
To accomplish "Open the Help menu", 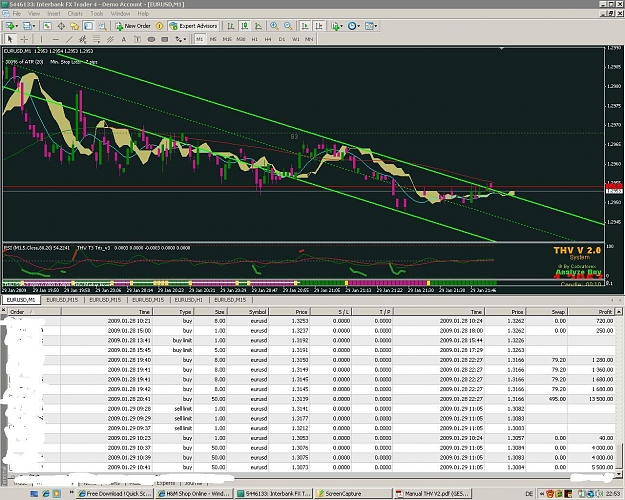I will pos(143,14).
